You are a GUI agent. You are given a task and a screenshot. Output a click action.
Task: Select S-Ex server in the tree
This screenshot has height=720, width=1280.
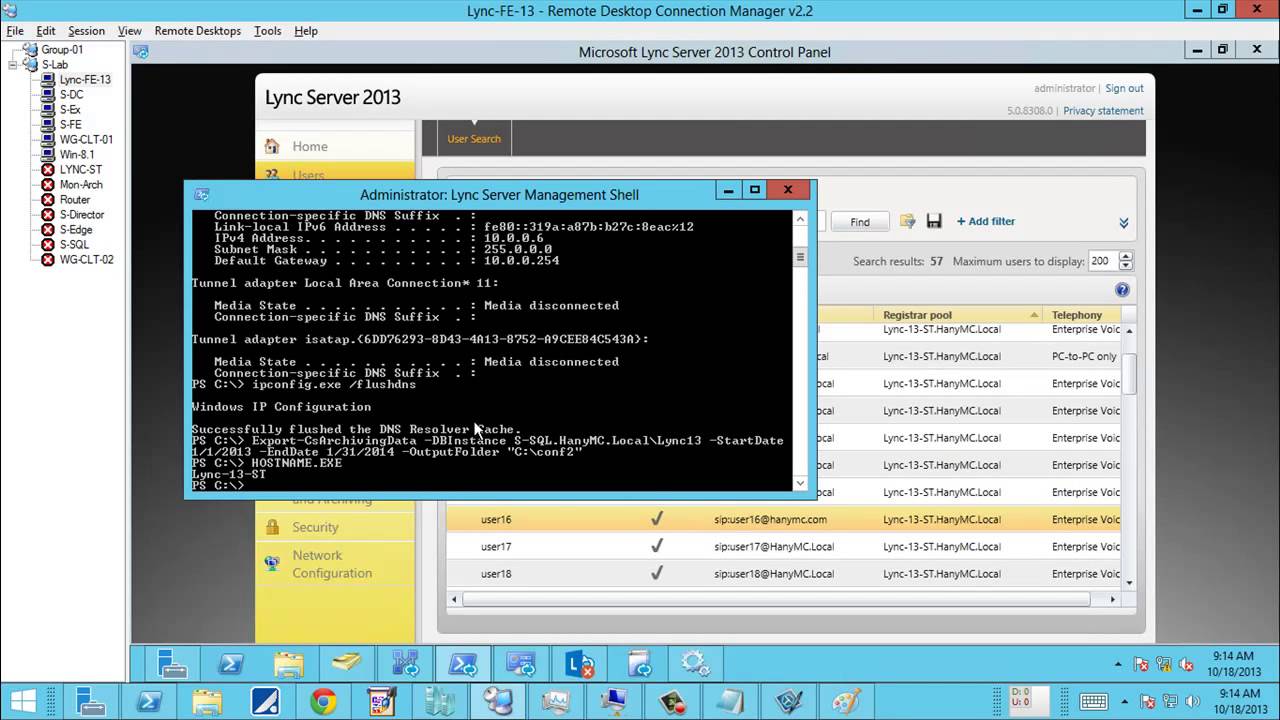click(70, 109)
